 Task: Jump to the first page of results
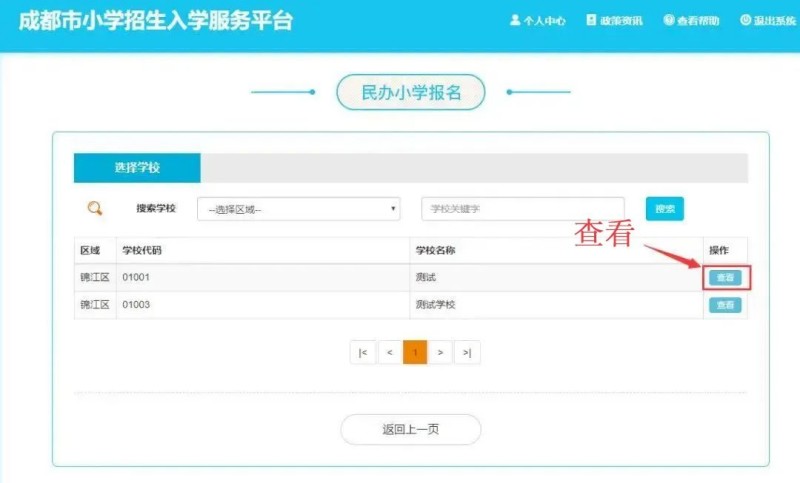pos(361,352)
